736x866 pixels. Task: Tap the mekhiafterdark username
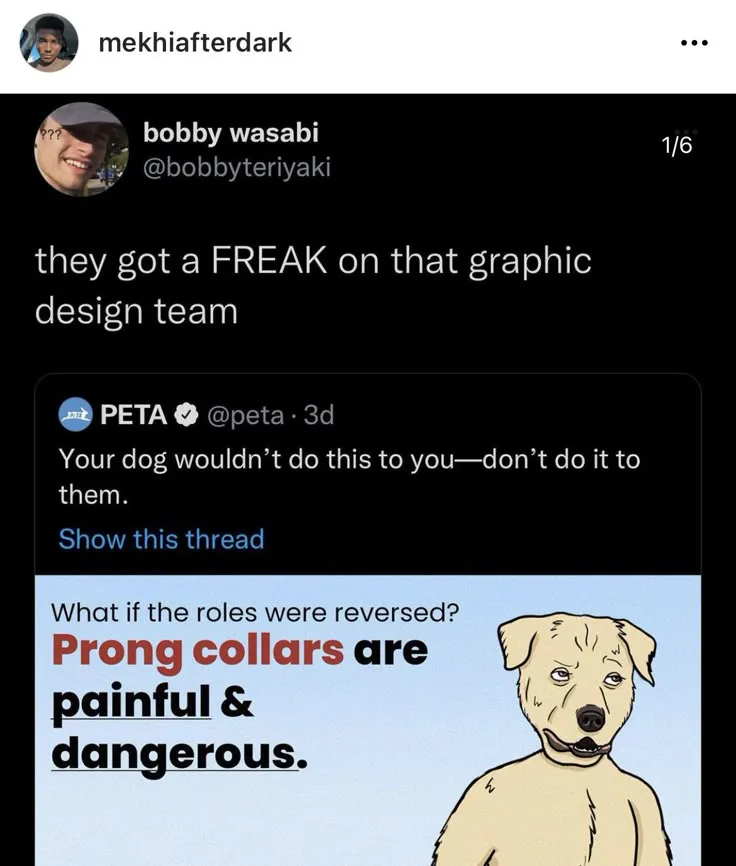(195, 42)
